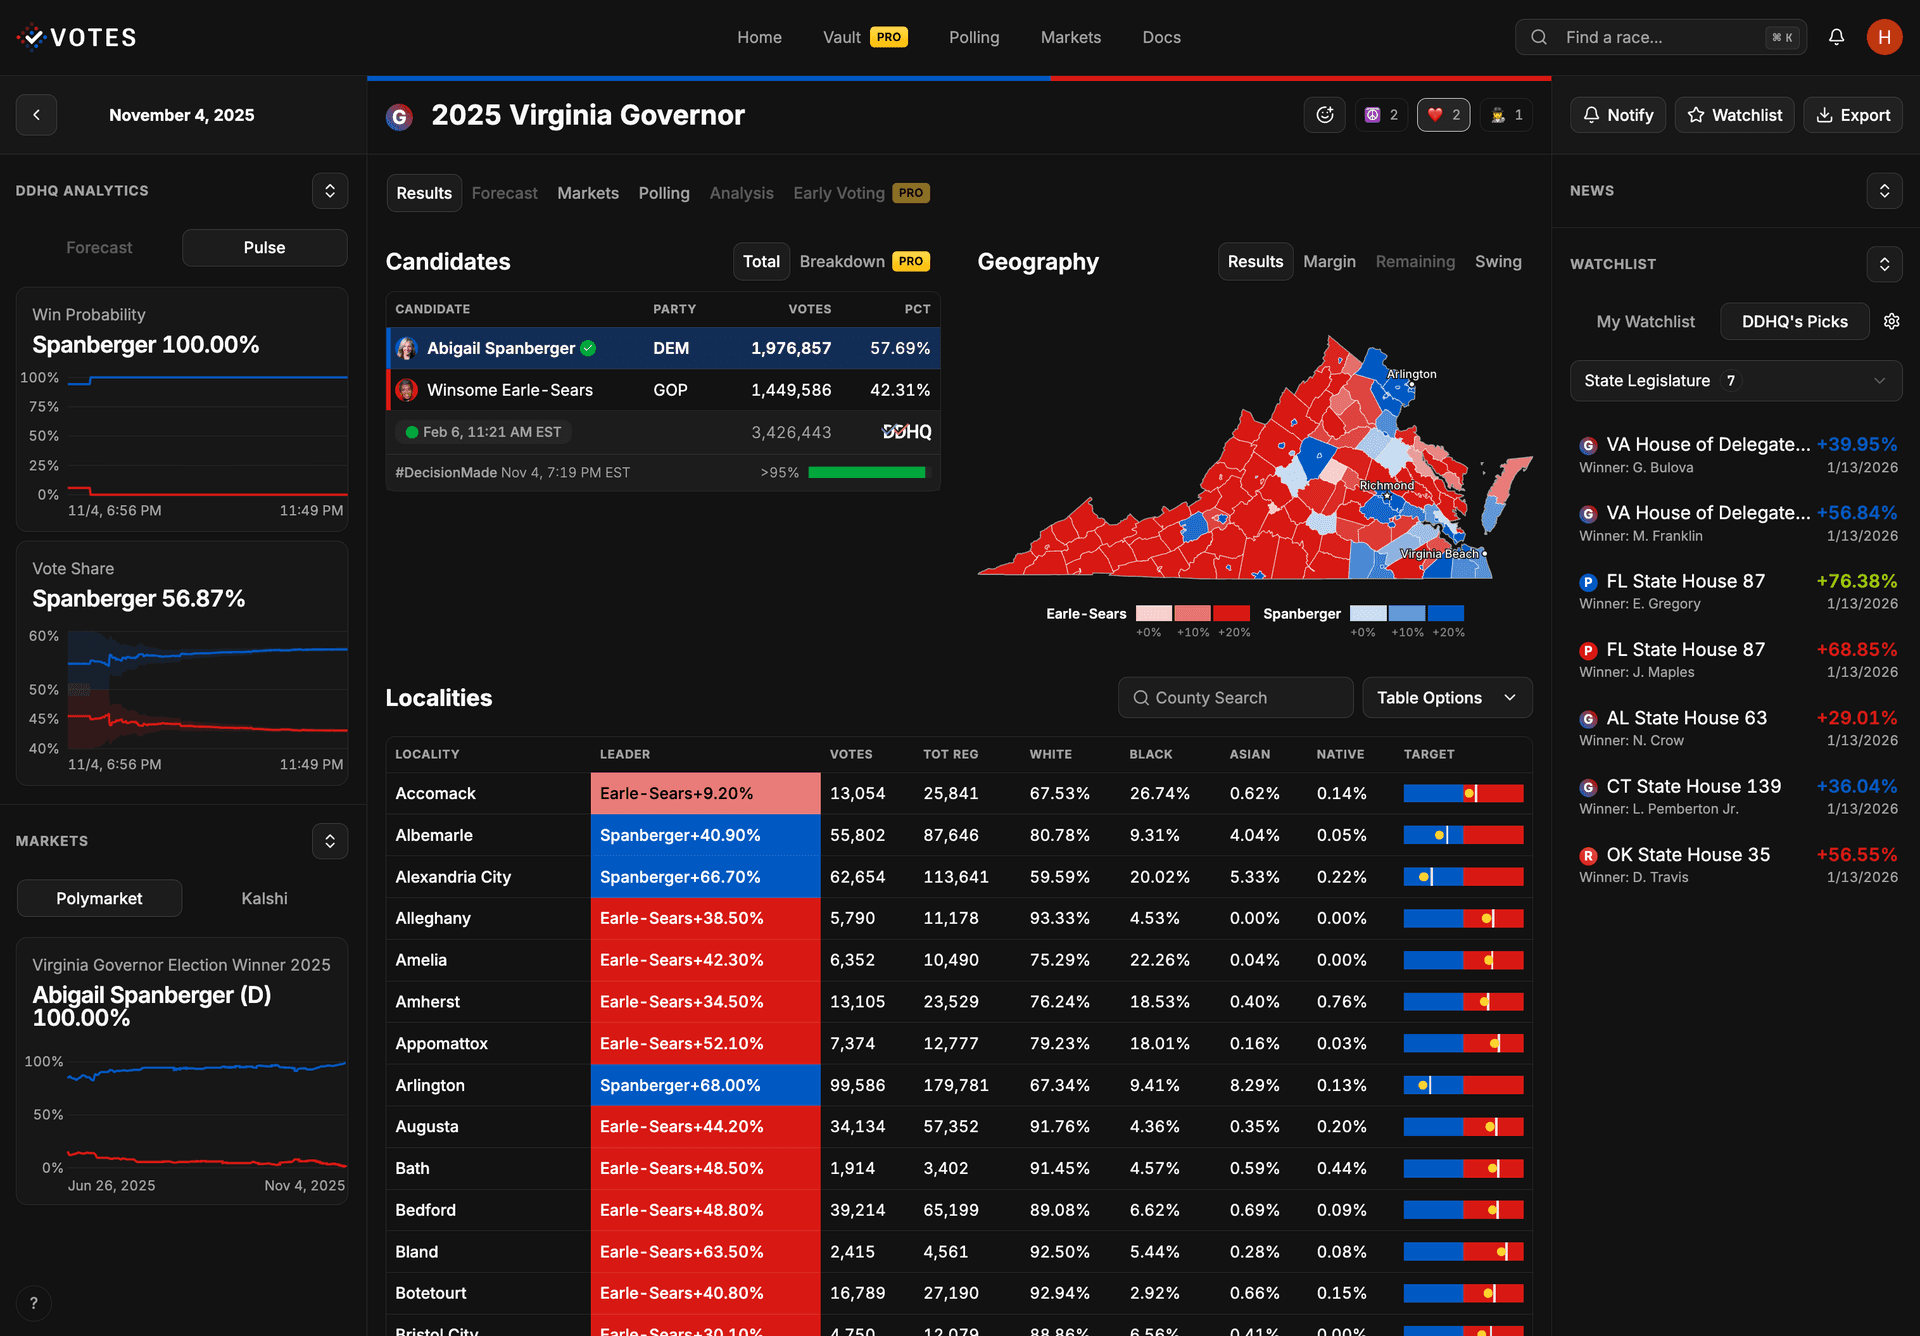
Task: Open the user avatar H menu
Action: pyautogui.click(x=1884, y=37)
